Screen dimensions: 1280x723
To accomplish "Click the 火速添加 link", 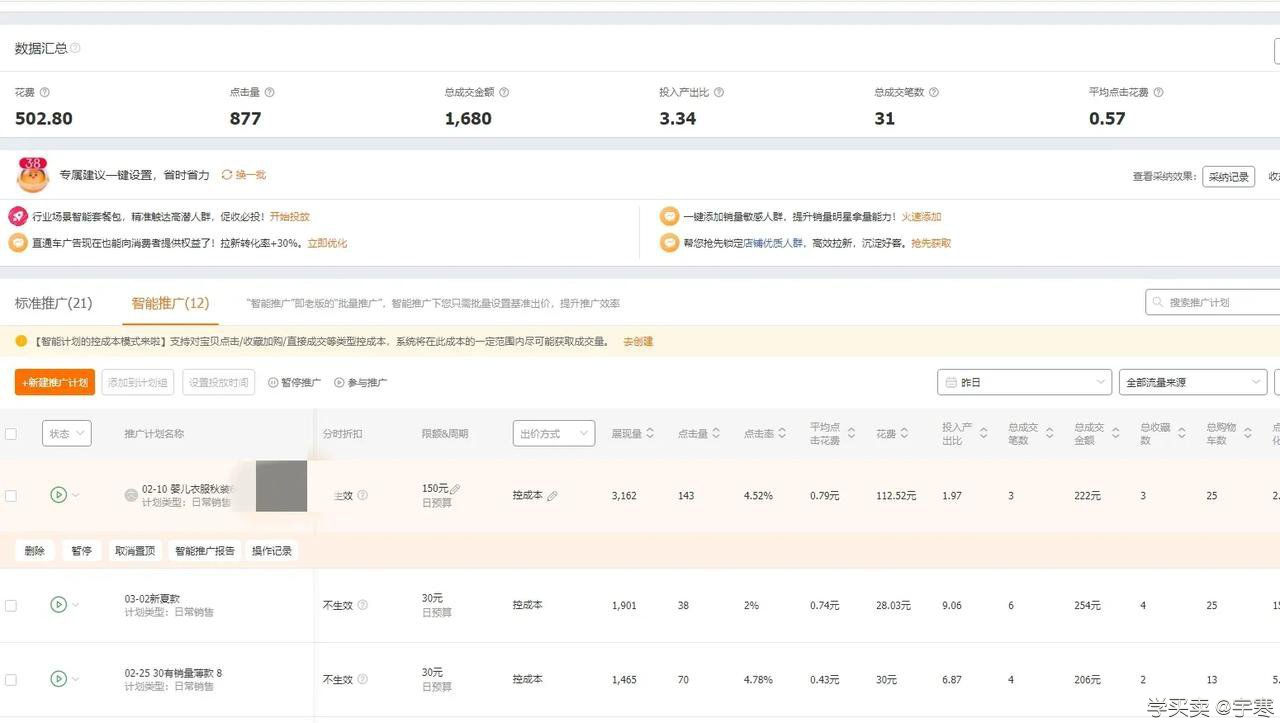I will 921,216.
